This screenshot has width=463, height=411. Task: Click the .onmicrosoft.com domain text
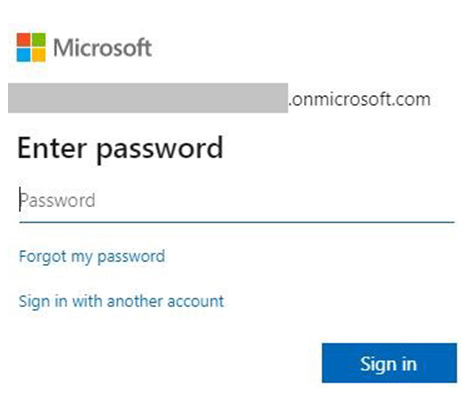[360, 99]
